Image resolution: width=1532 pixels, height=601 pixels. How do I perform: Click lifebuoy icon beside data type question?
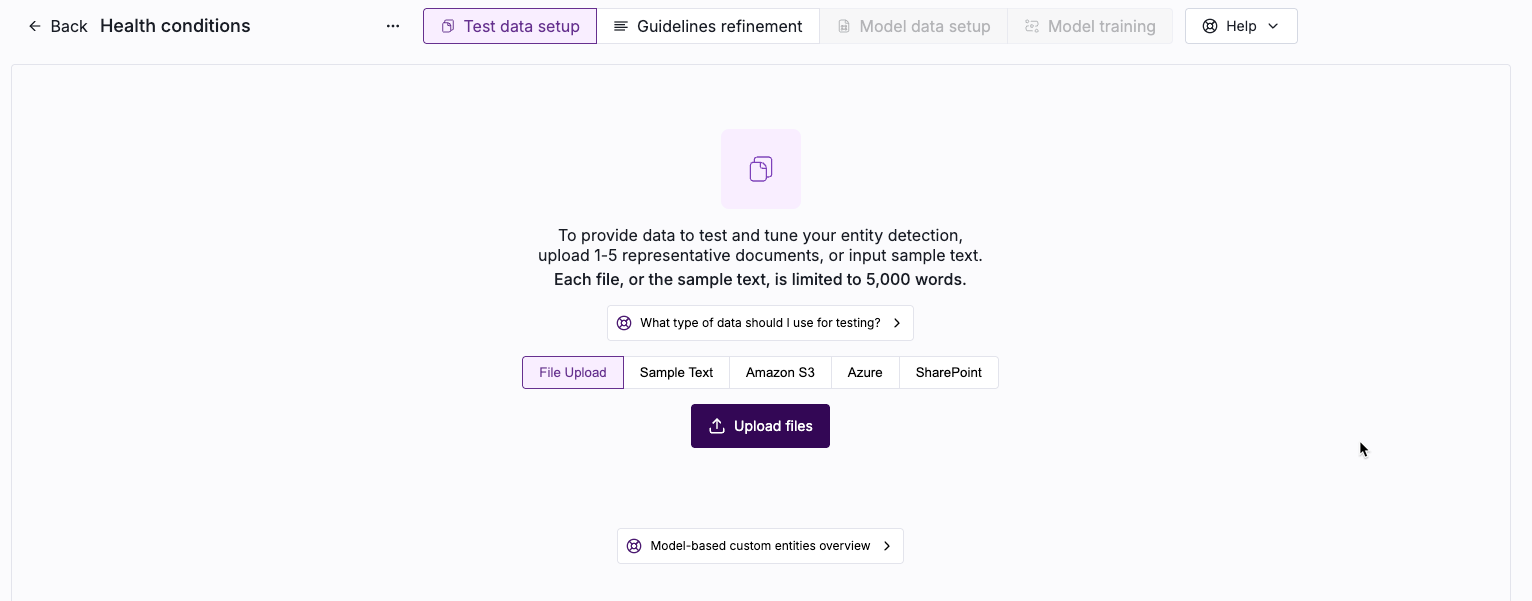pos(624,323)
